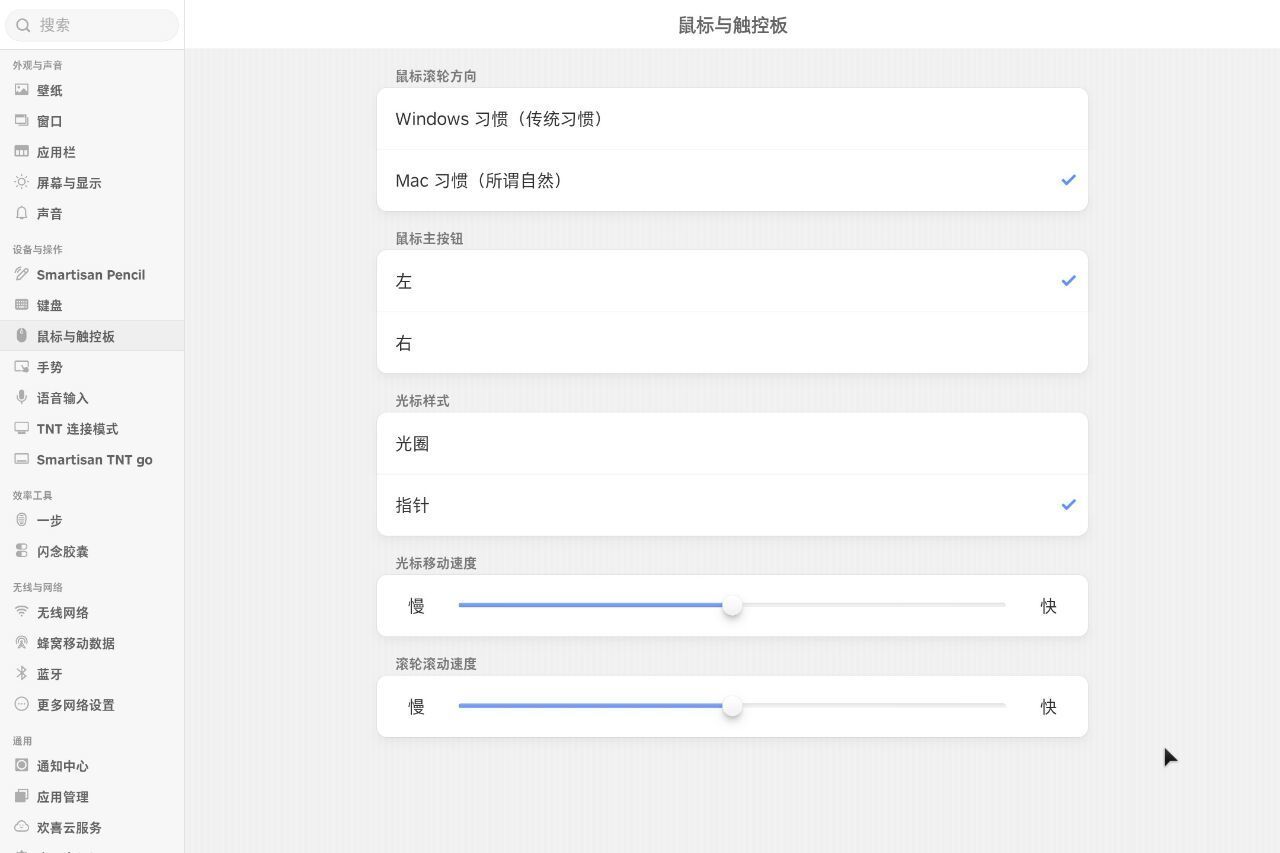Open the Smartisan Pencil settings
Viewport: 1280px width, 853px height.
(90, 274)
